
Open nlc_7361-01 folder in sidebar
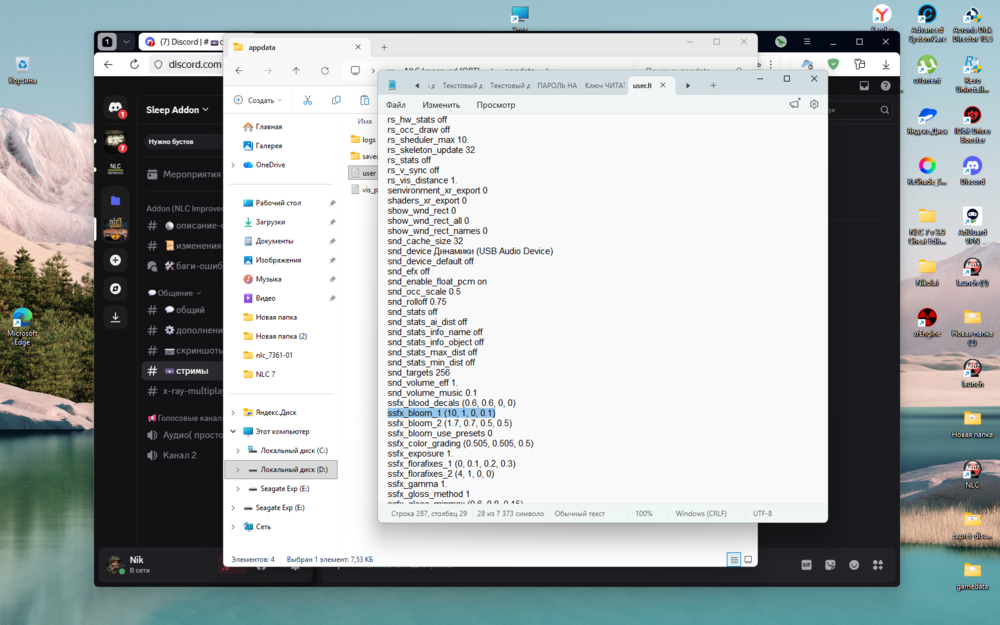(274, 355)
